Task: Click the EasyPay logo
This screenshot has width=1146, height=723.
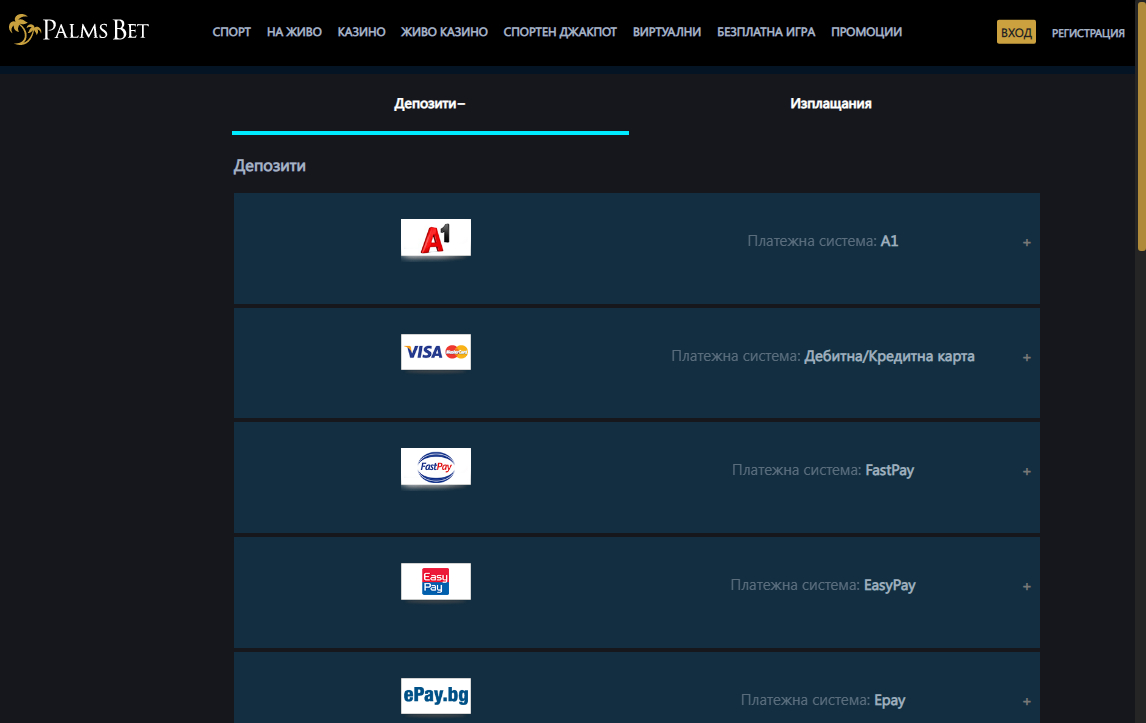Action: click(436, 581)
